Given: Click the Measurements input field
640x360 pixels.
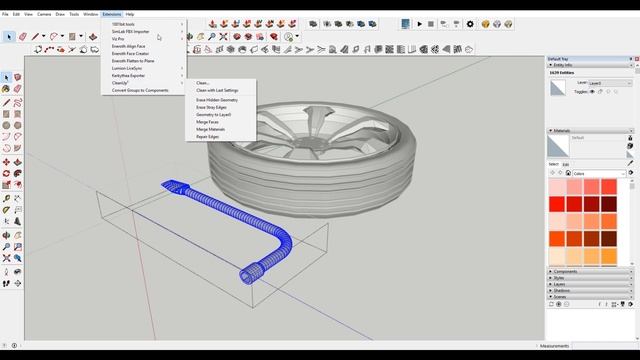Looking at the screenshot, I should (x=604, y=346).
